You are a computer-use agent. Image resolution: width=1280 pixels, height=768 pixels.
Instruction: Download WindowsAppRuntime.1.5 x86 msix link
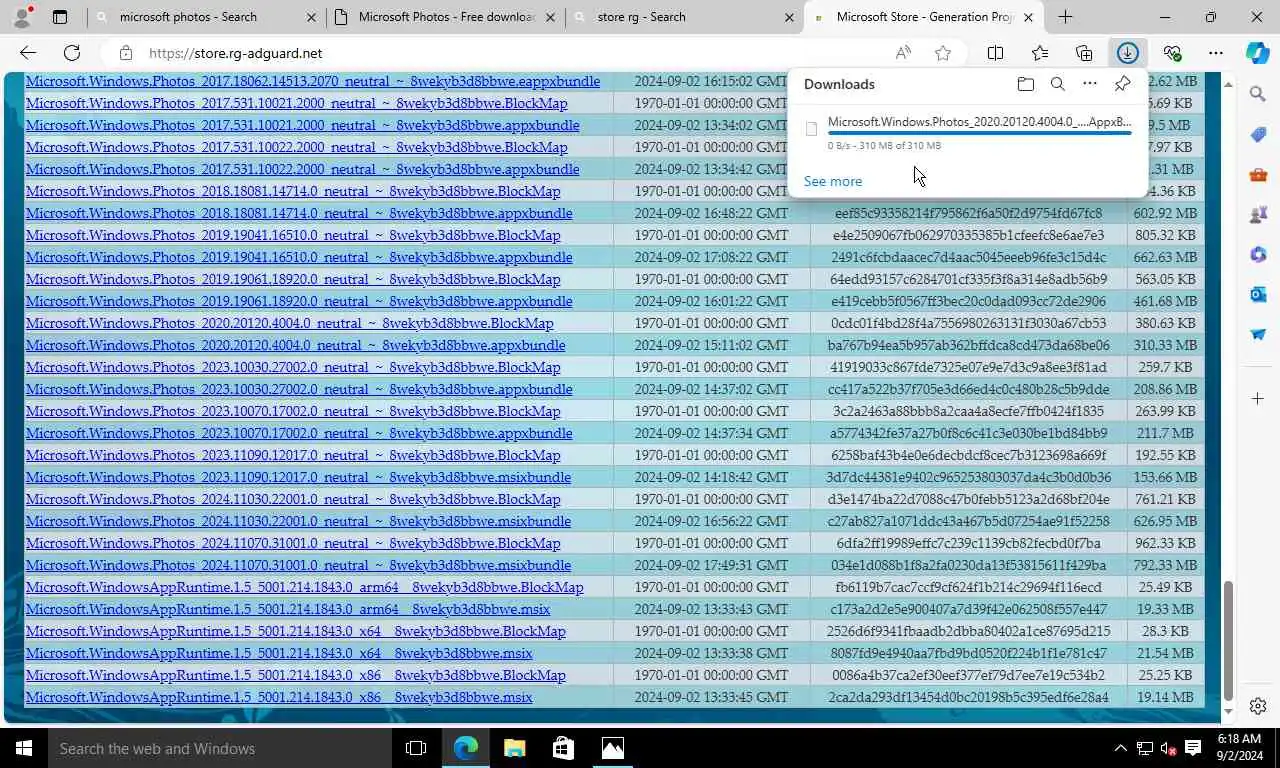pyautogui.click(x=279, y=697)
